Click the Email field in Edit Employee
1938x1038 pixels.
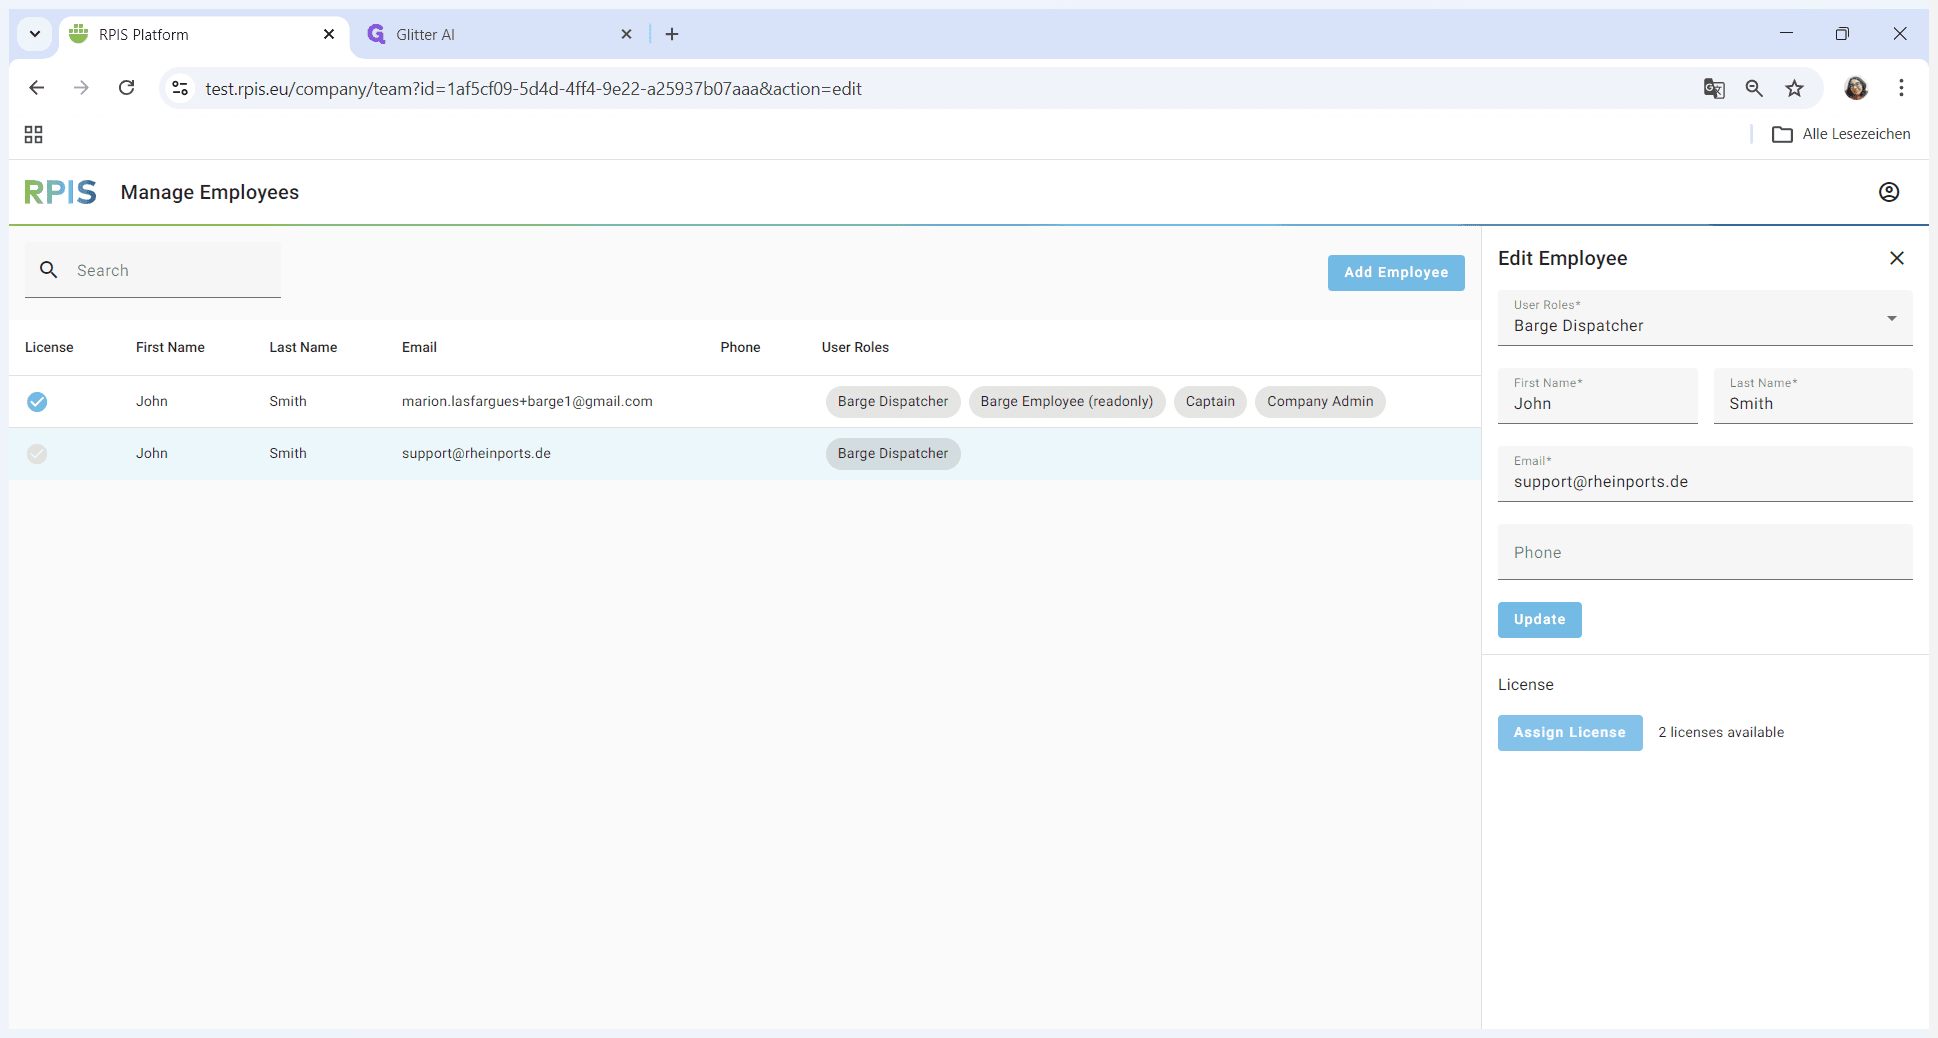[1705, 474]
